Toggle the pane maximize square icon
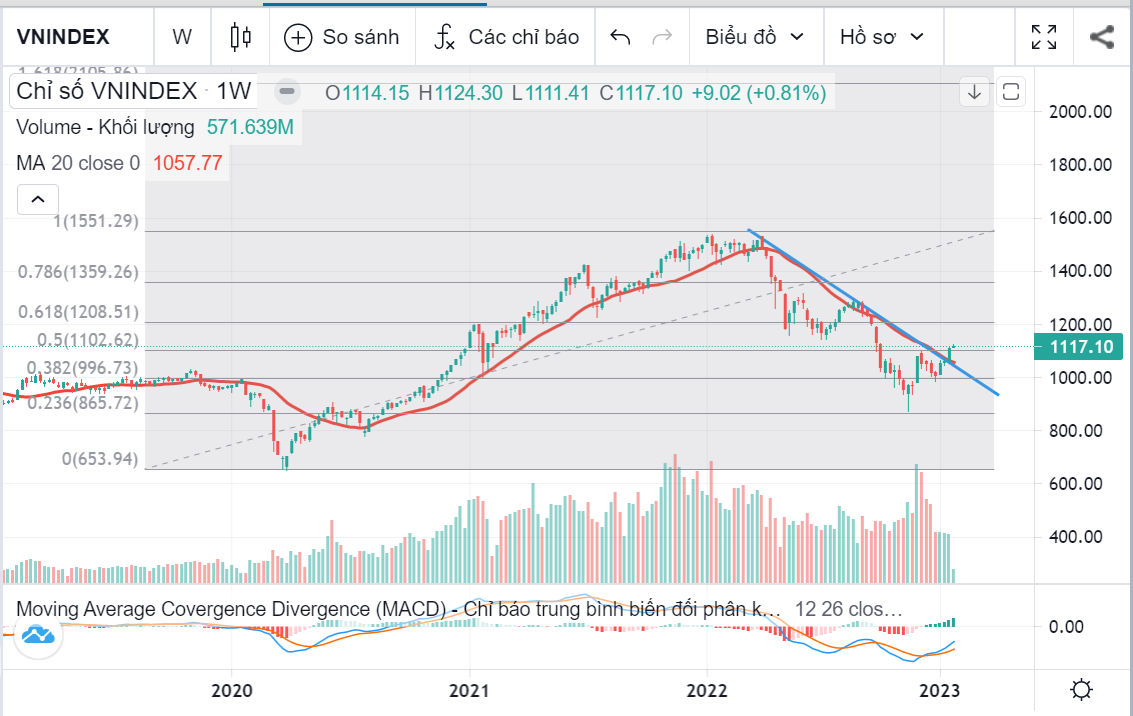 [x=1010, y=93]
